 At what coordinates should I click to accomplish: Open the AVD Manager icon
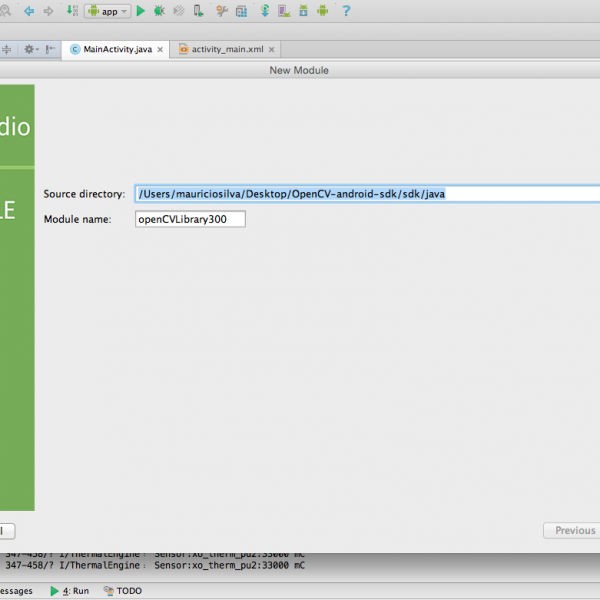coord(284,11)
